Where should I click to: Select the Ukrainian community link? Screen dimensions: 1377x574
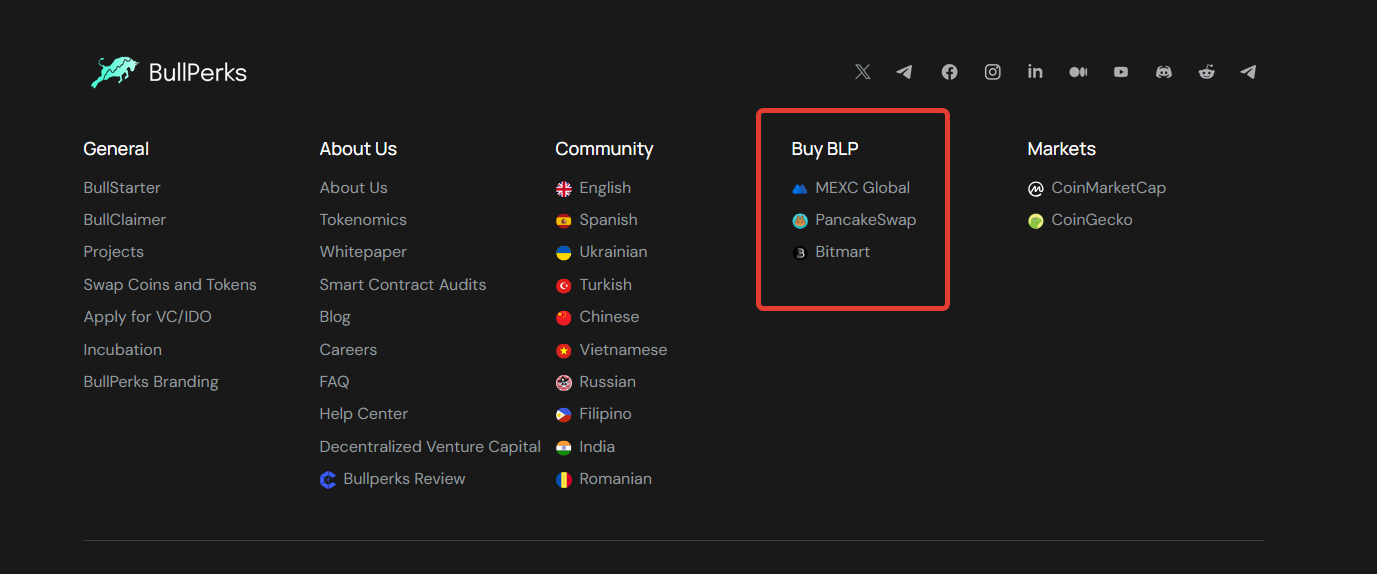pos(602,252)
